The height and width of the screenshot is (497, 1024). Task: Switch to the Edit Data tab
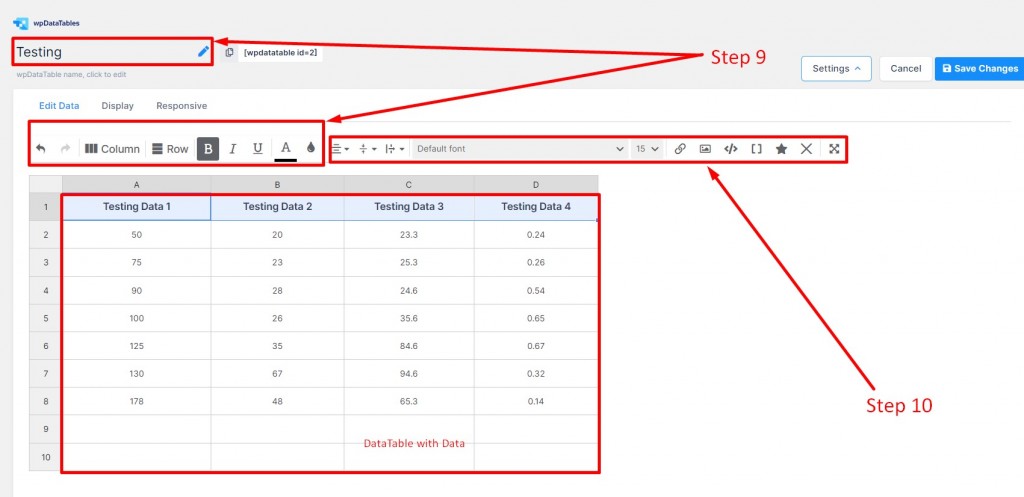click(x=59, y=105)
